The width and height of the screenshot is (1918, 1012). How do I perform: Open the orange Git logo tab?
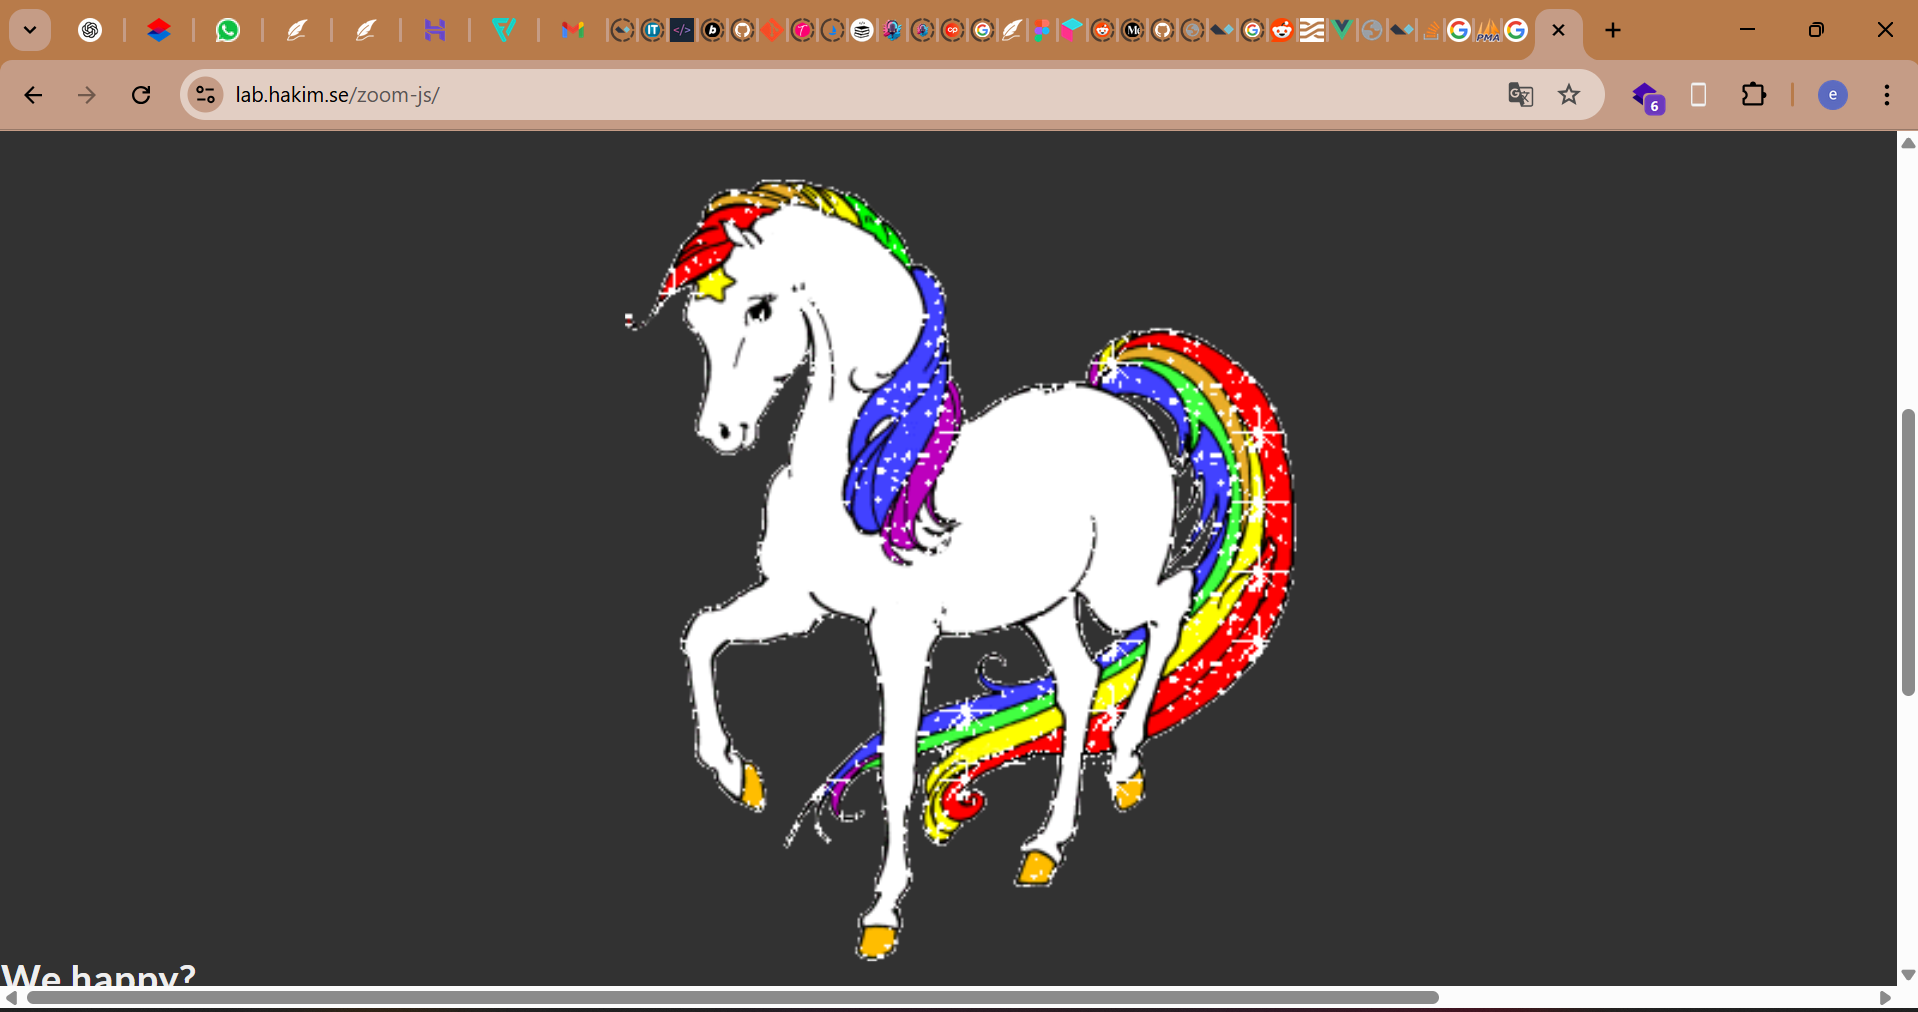pyautogui.click(x=771, y=30)
